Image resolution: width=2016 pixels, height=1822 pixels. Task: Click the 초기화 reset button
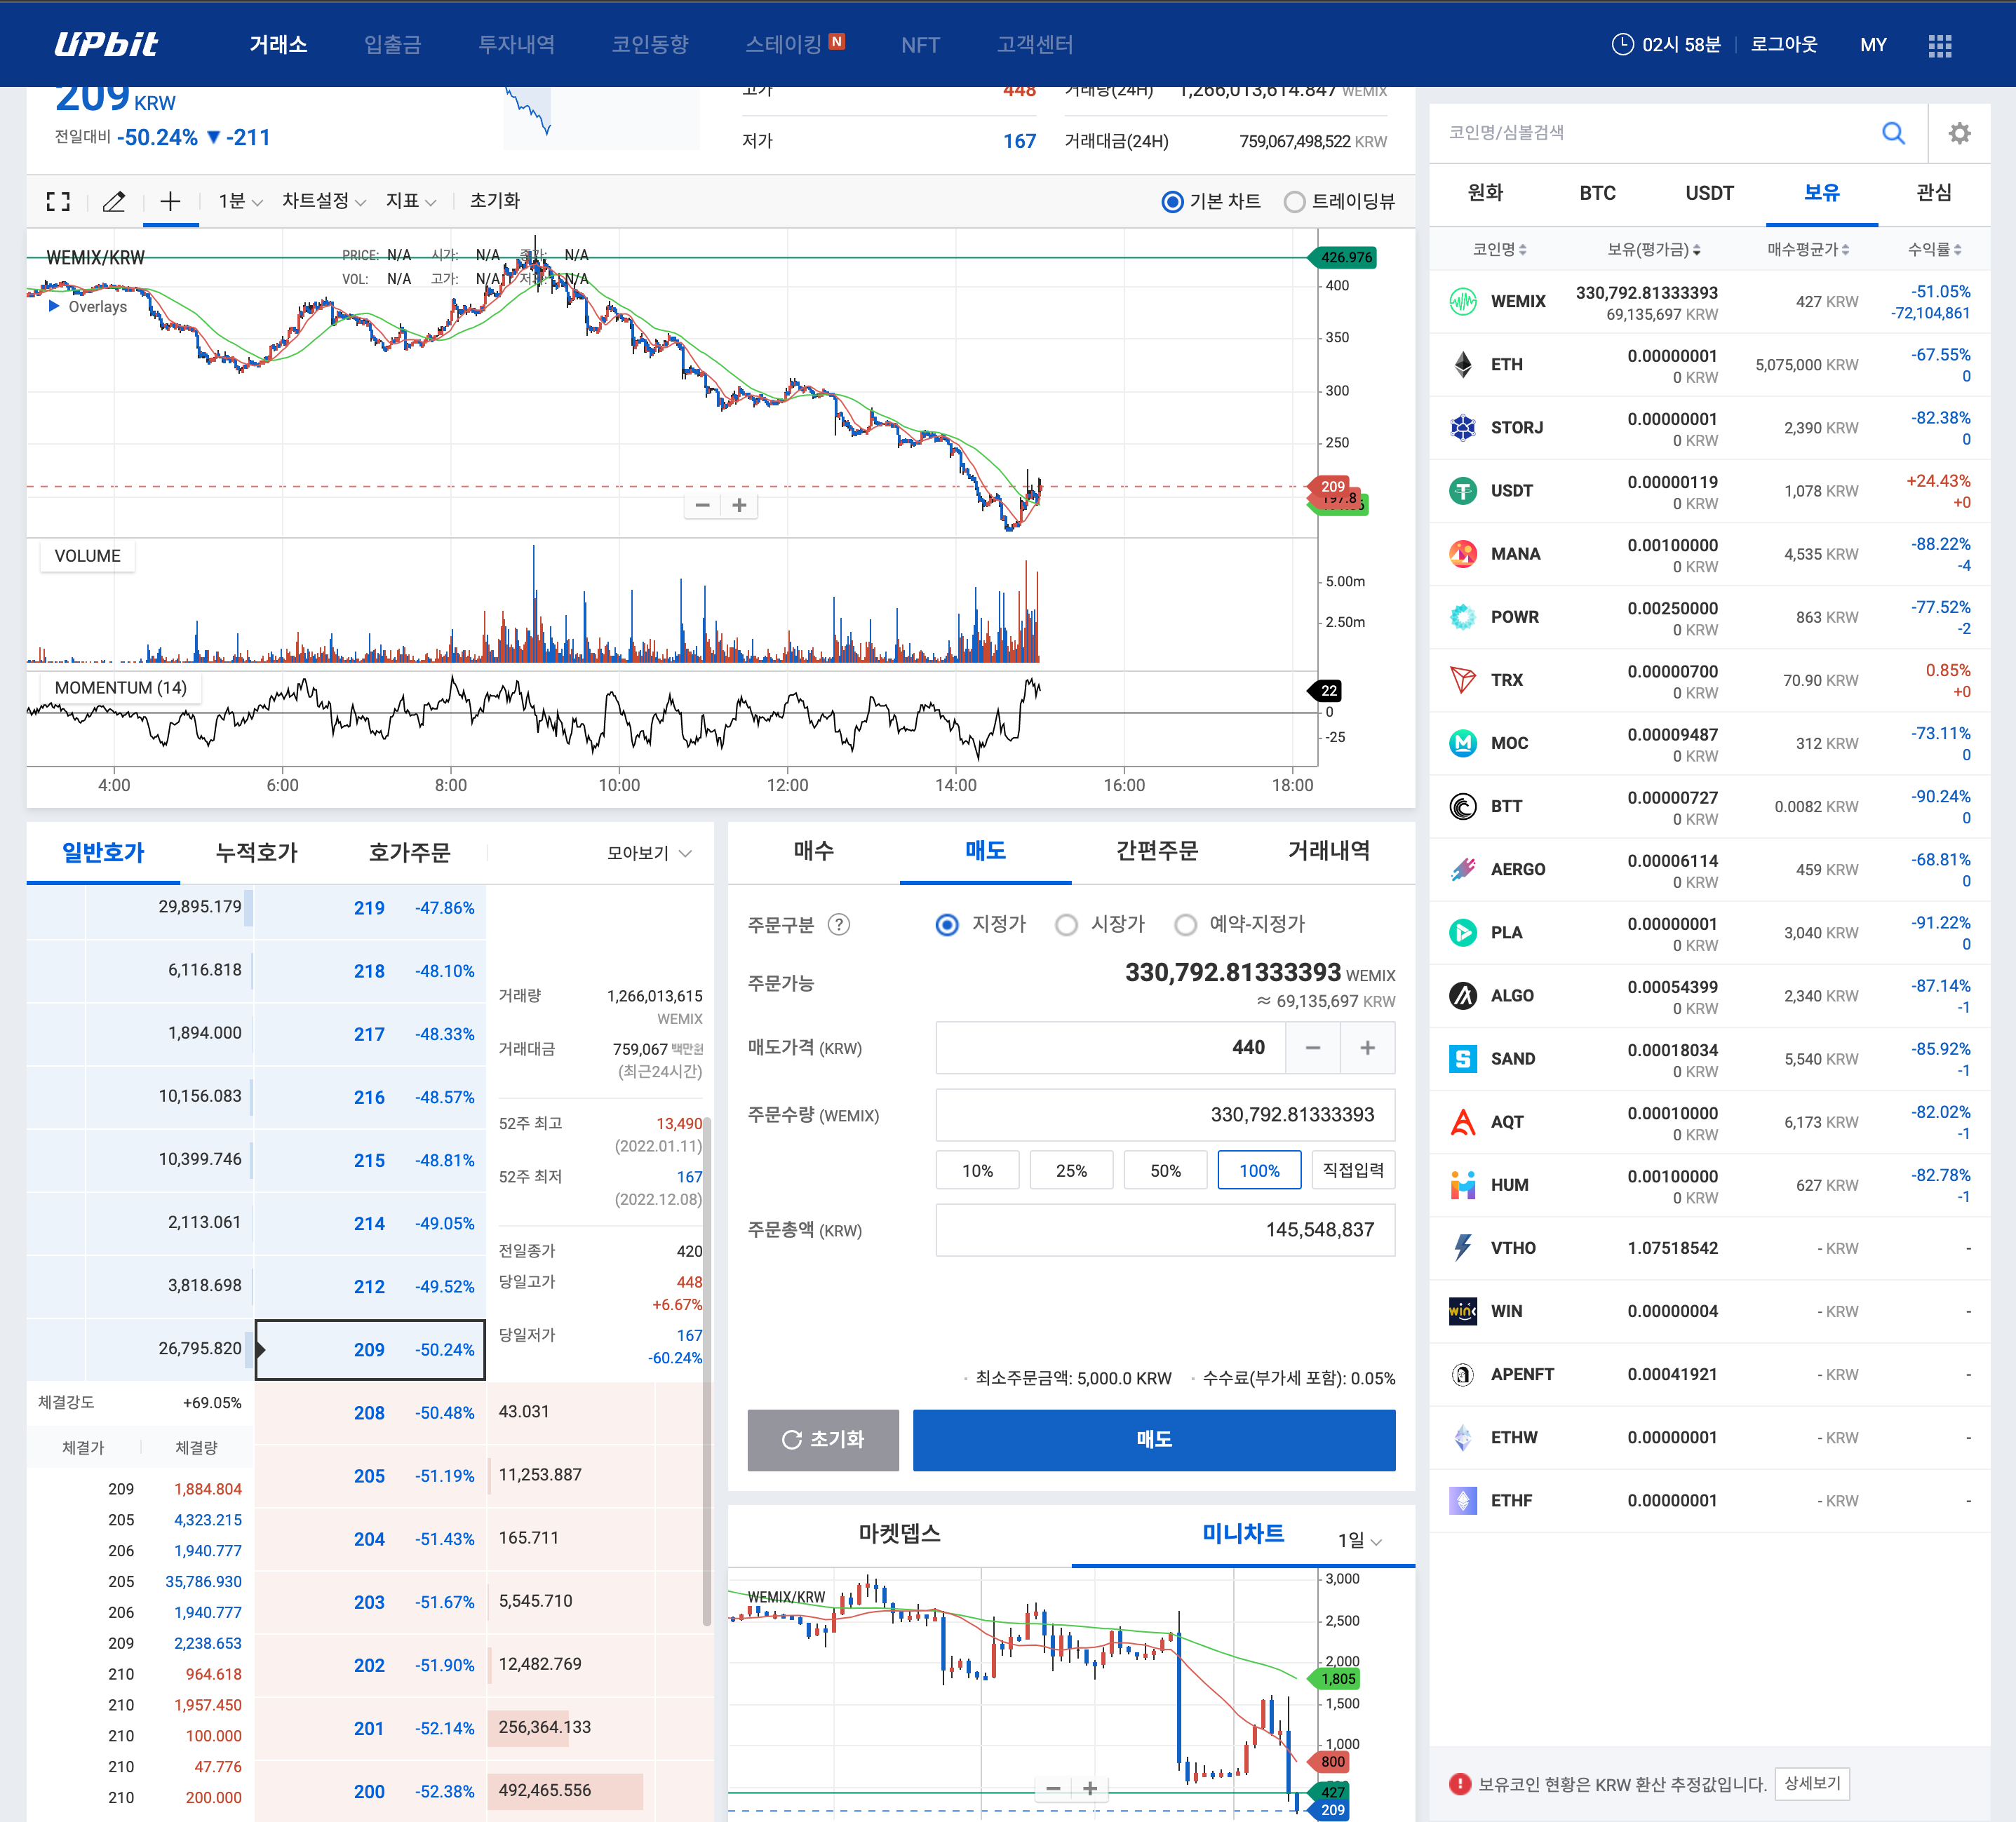(x=822, y=1439)
